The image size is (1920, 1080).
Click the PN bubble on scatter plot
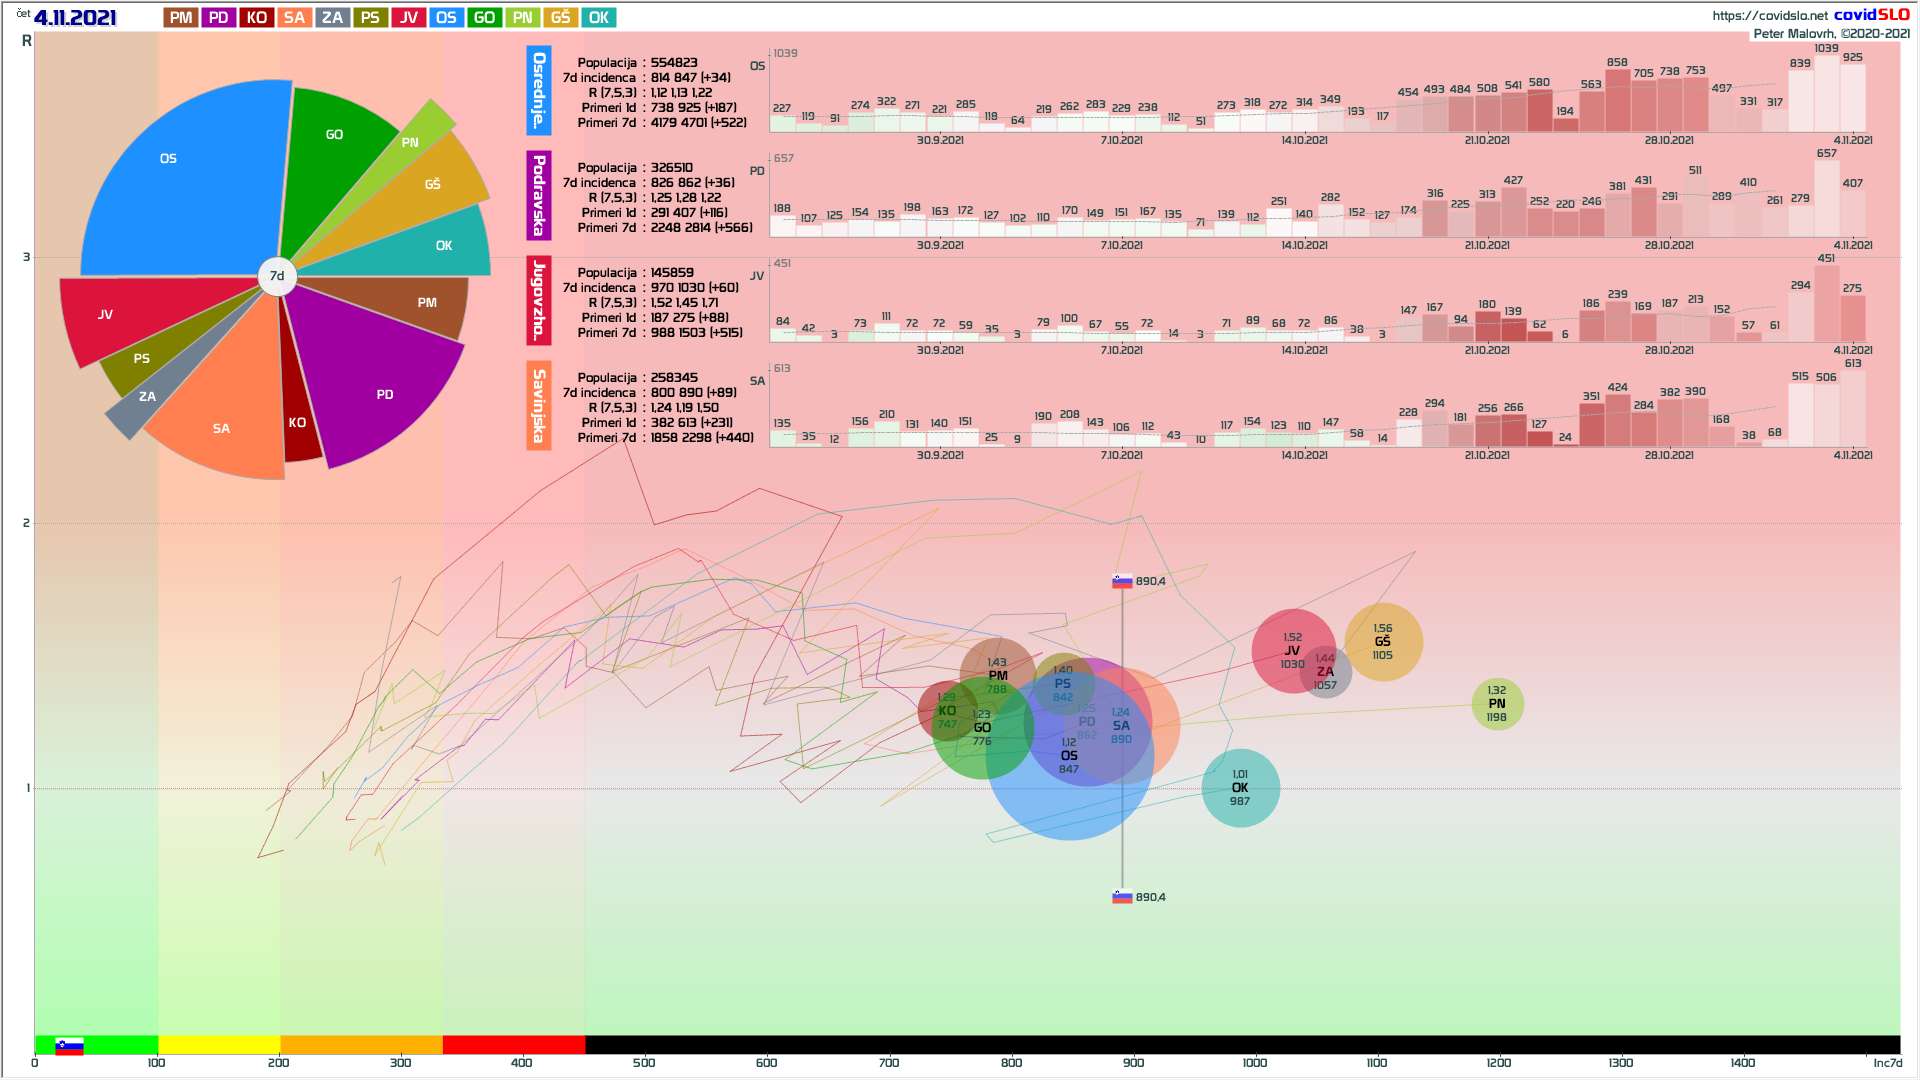click(1497, 703)
